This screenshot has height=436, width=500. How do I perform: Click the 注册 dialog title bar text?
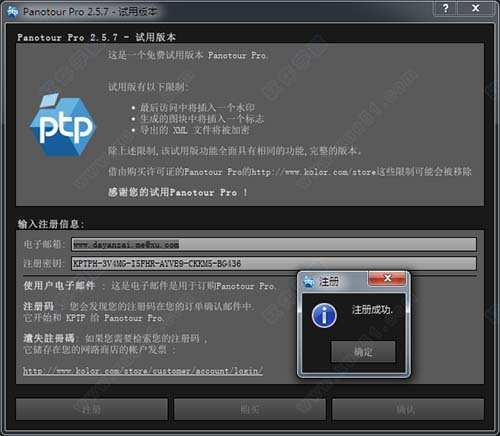[x=329, y=282]
